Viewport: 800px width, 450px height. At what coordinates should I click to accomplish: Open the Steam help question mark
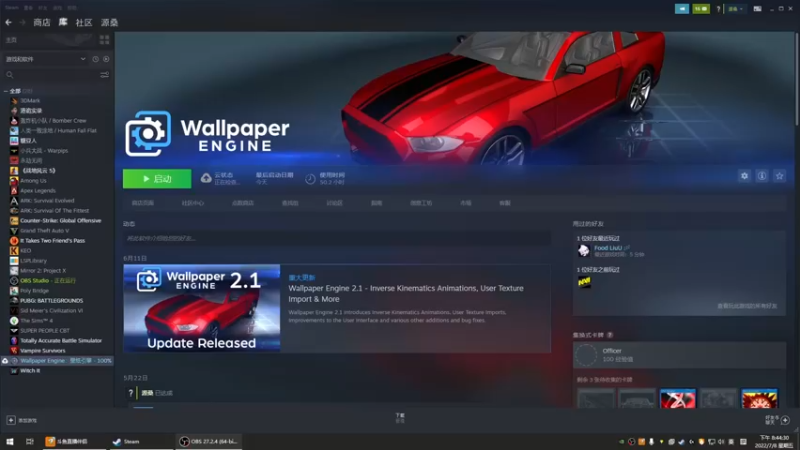coord(718,9)
